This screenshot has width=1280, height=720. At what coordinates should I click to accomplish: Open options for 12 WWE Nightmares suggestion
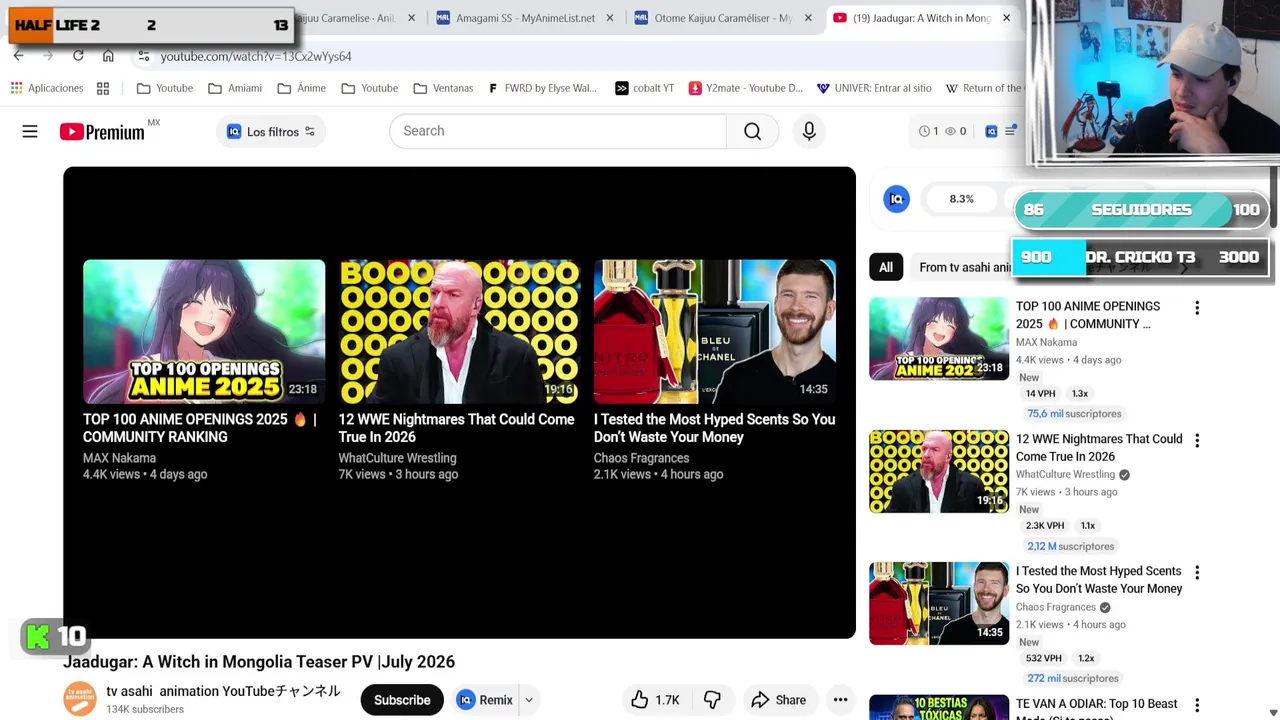pos(1197,440)
